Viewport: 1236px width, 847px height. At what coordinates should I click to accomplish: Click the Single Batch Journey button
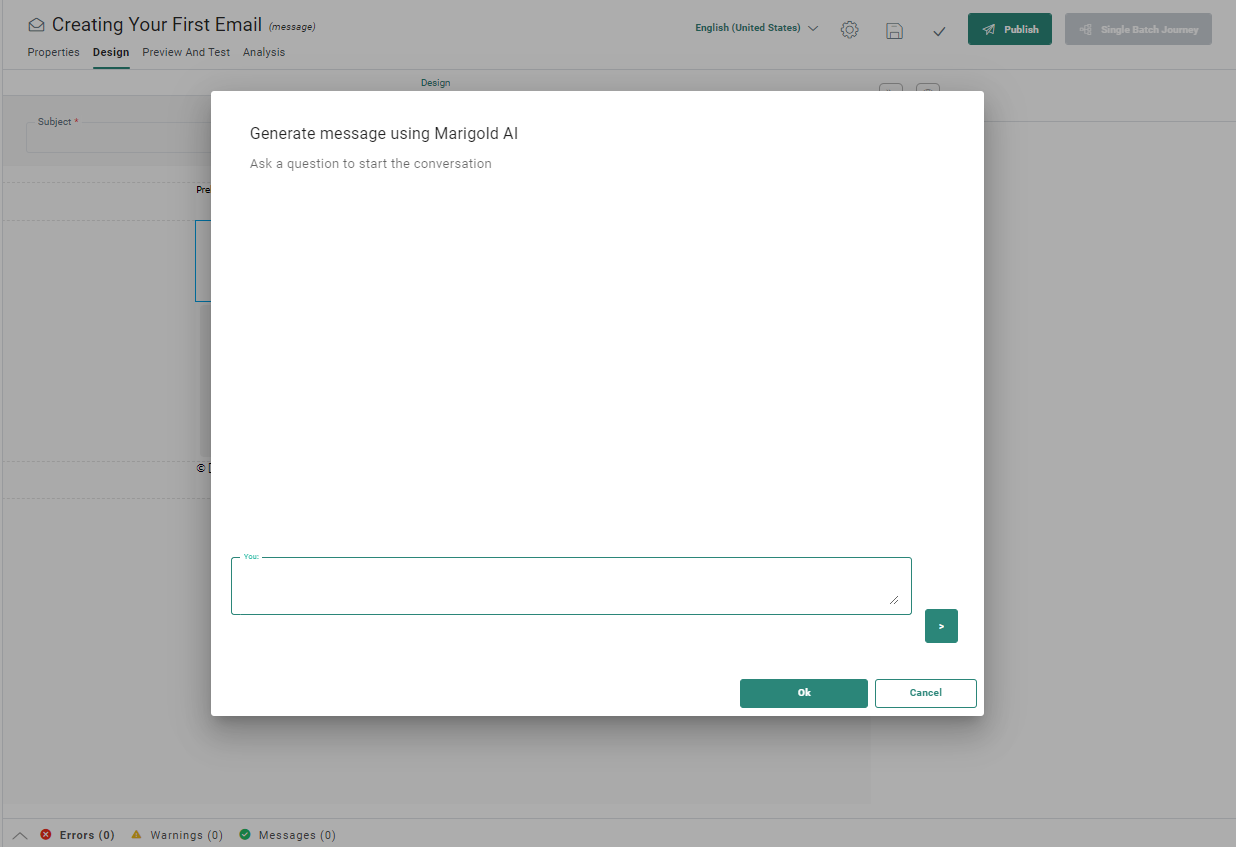click(1138, 30)
